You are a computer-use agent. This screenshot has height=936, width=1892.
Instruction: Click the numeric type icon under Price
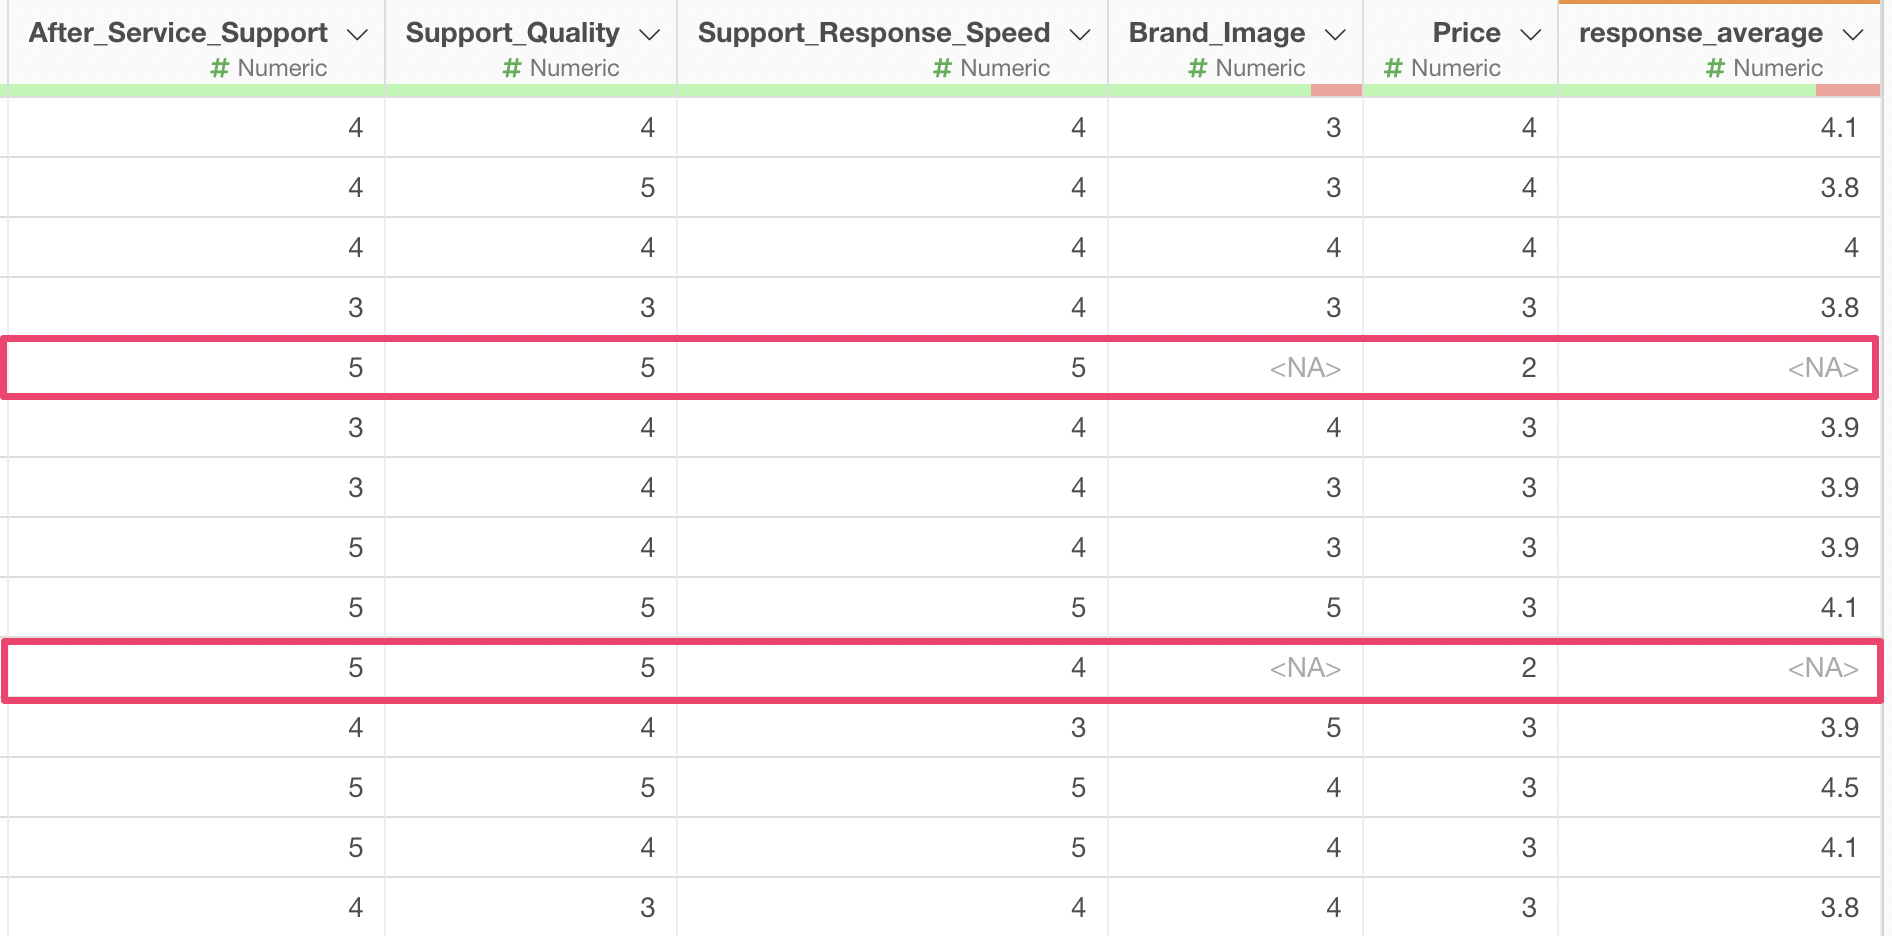tap(1393, 68)
